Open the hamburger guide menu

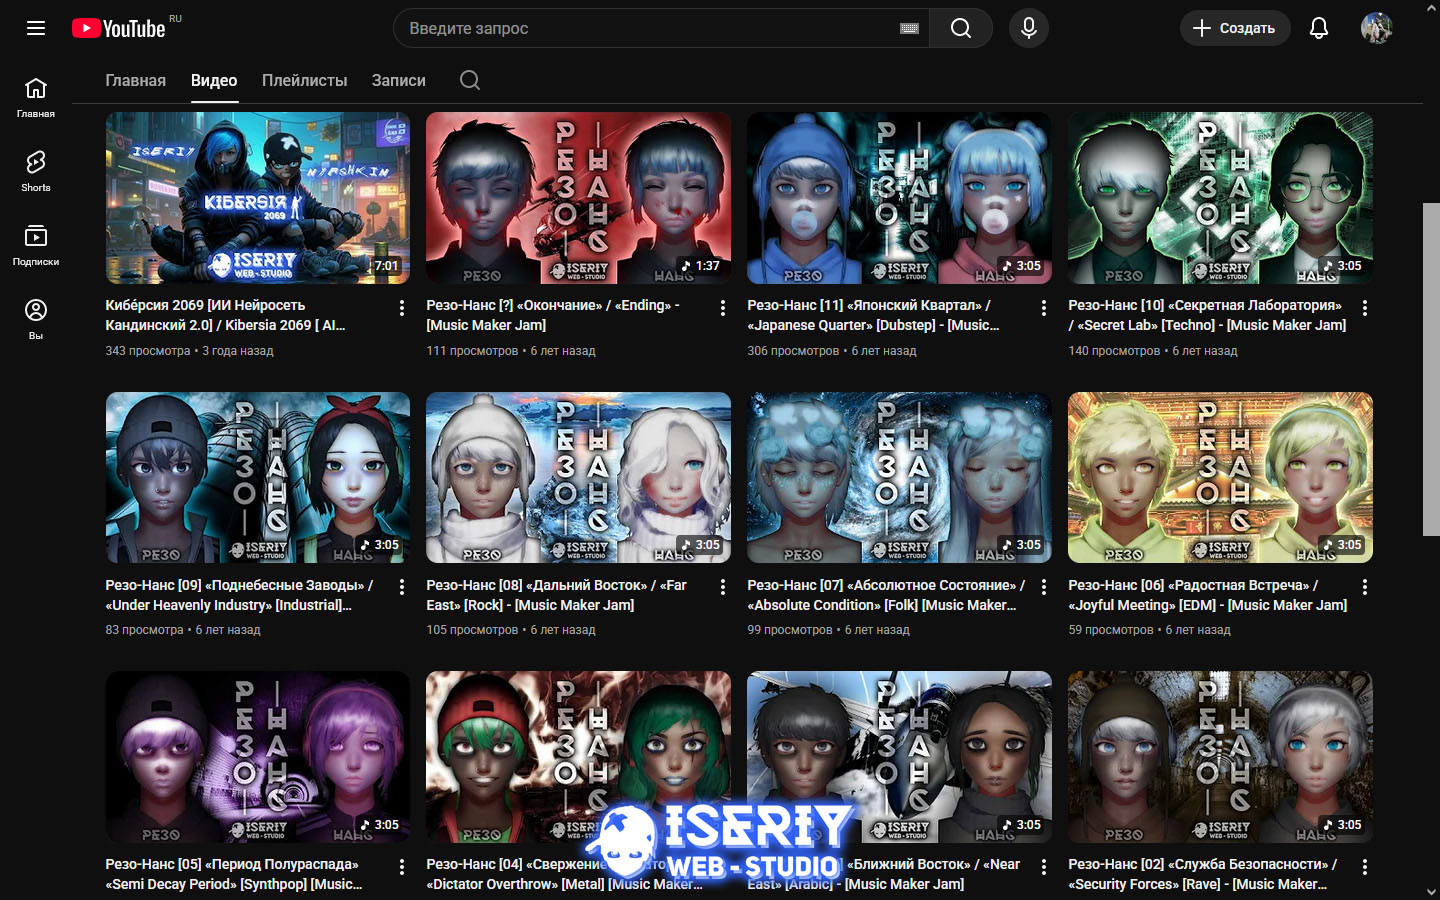[x=36, y=28]
